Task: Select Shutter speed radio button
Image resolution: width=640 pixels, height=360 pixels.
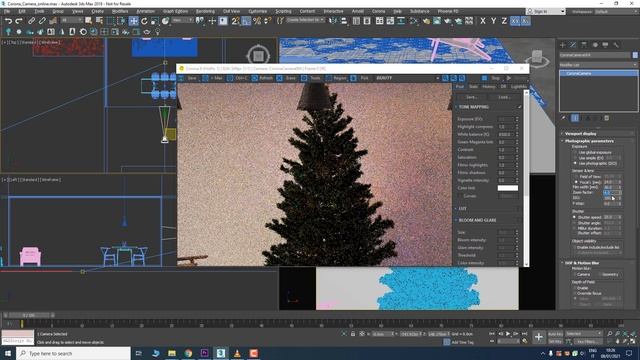Action: pos(575,217)
